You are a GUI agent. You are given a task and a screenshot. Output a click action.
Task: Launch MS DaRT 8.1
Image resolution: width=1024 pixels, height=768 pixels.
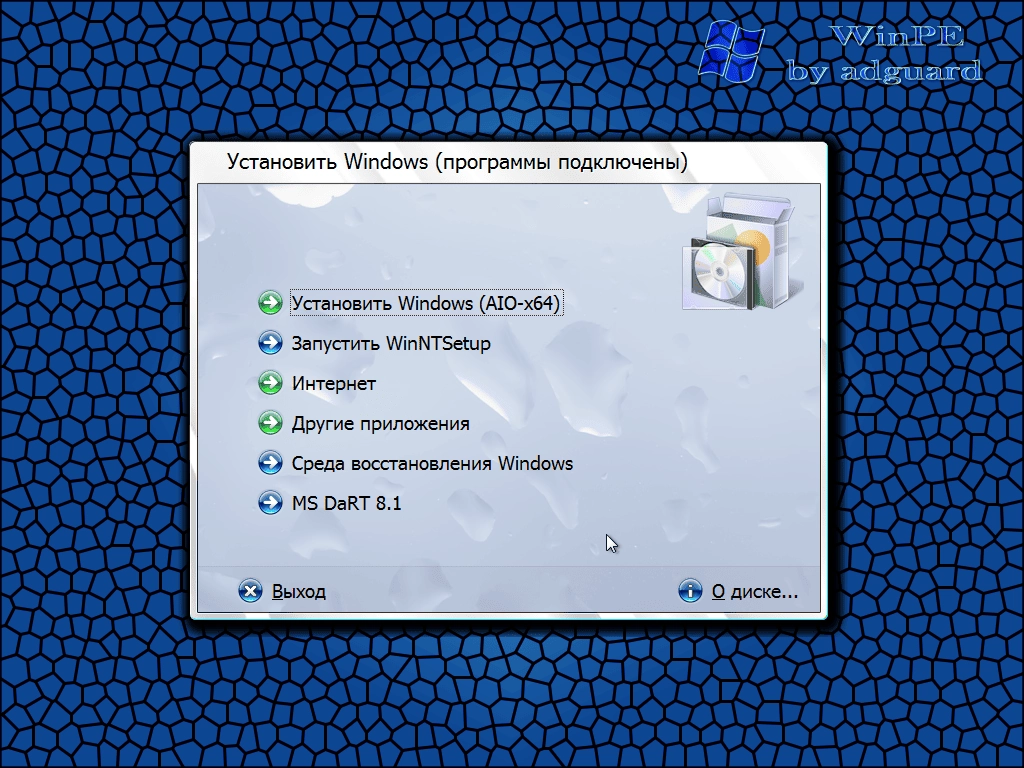(346, 504)
